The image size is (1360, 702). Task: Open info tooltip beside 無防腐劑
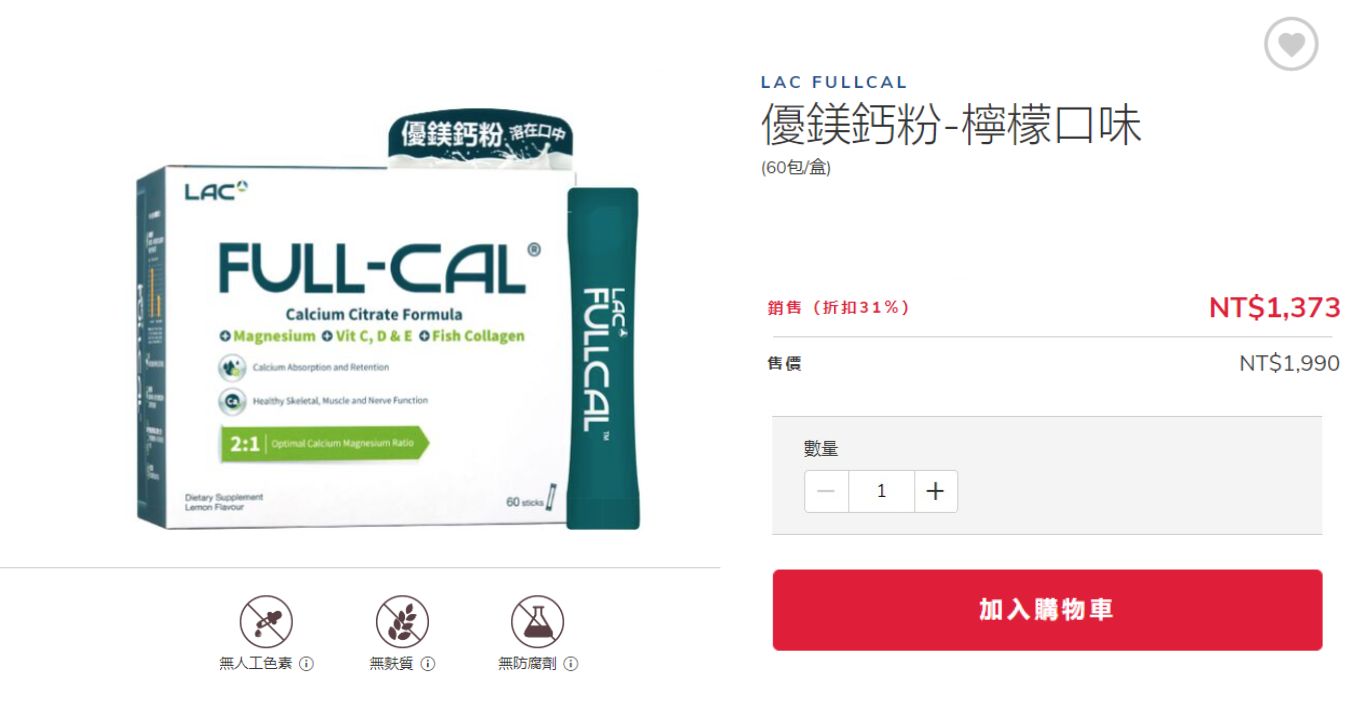(571, 663)
